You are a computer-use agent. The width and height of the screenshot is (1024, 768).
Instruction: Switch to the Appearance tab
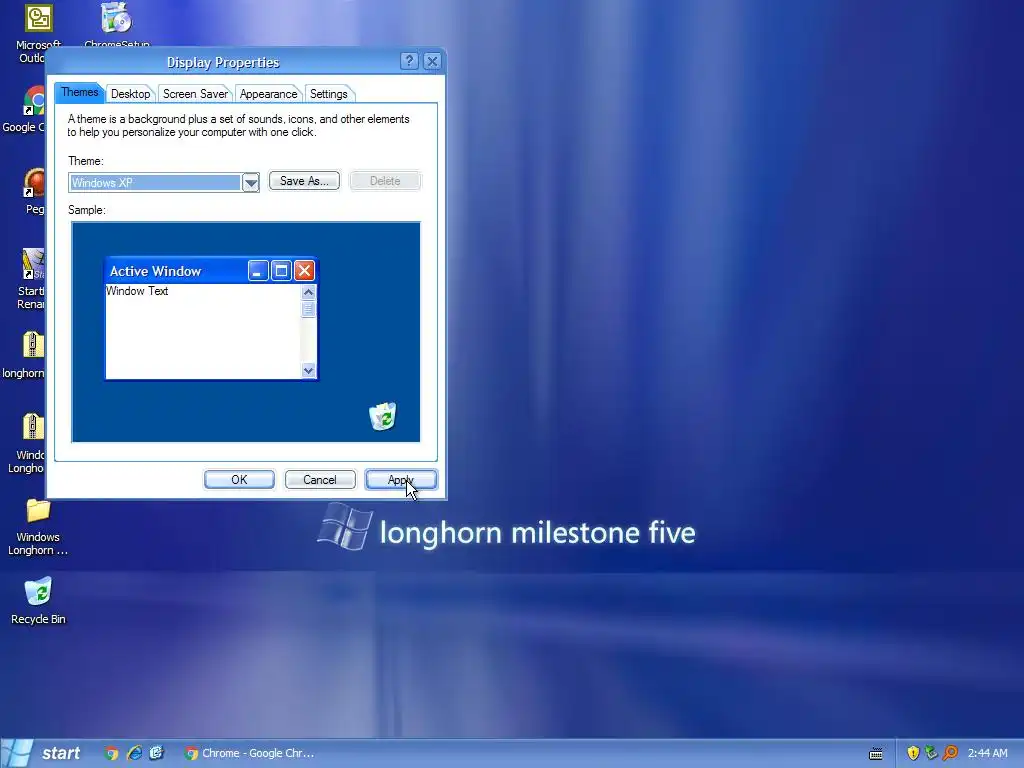click(268, 94)
